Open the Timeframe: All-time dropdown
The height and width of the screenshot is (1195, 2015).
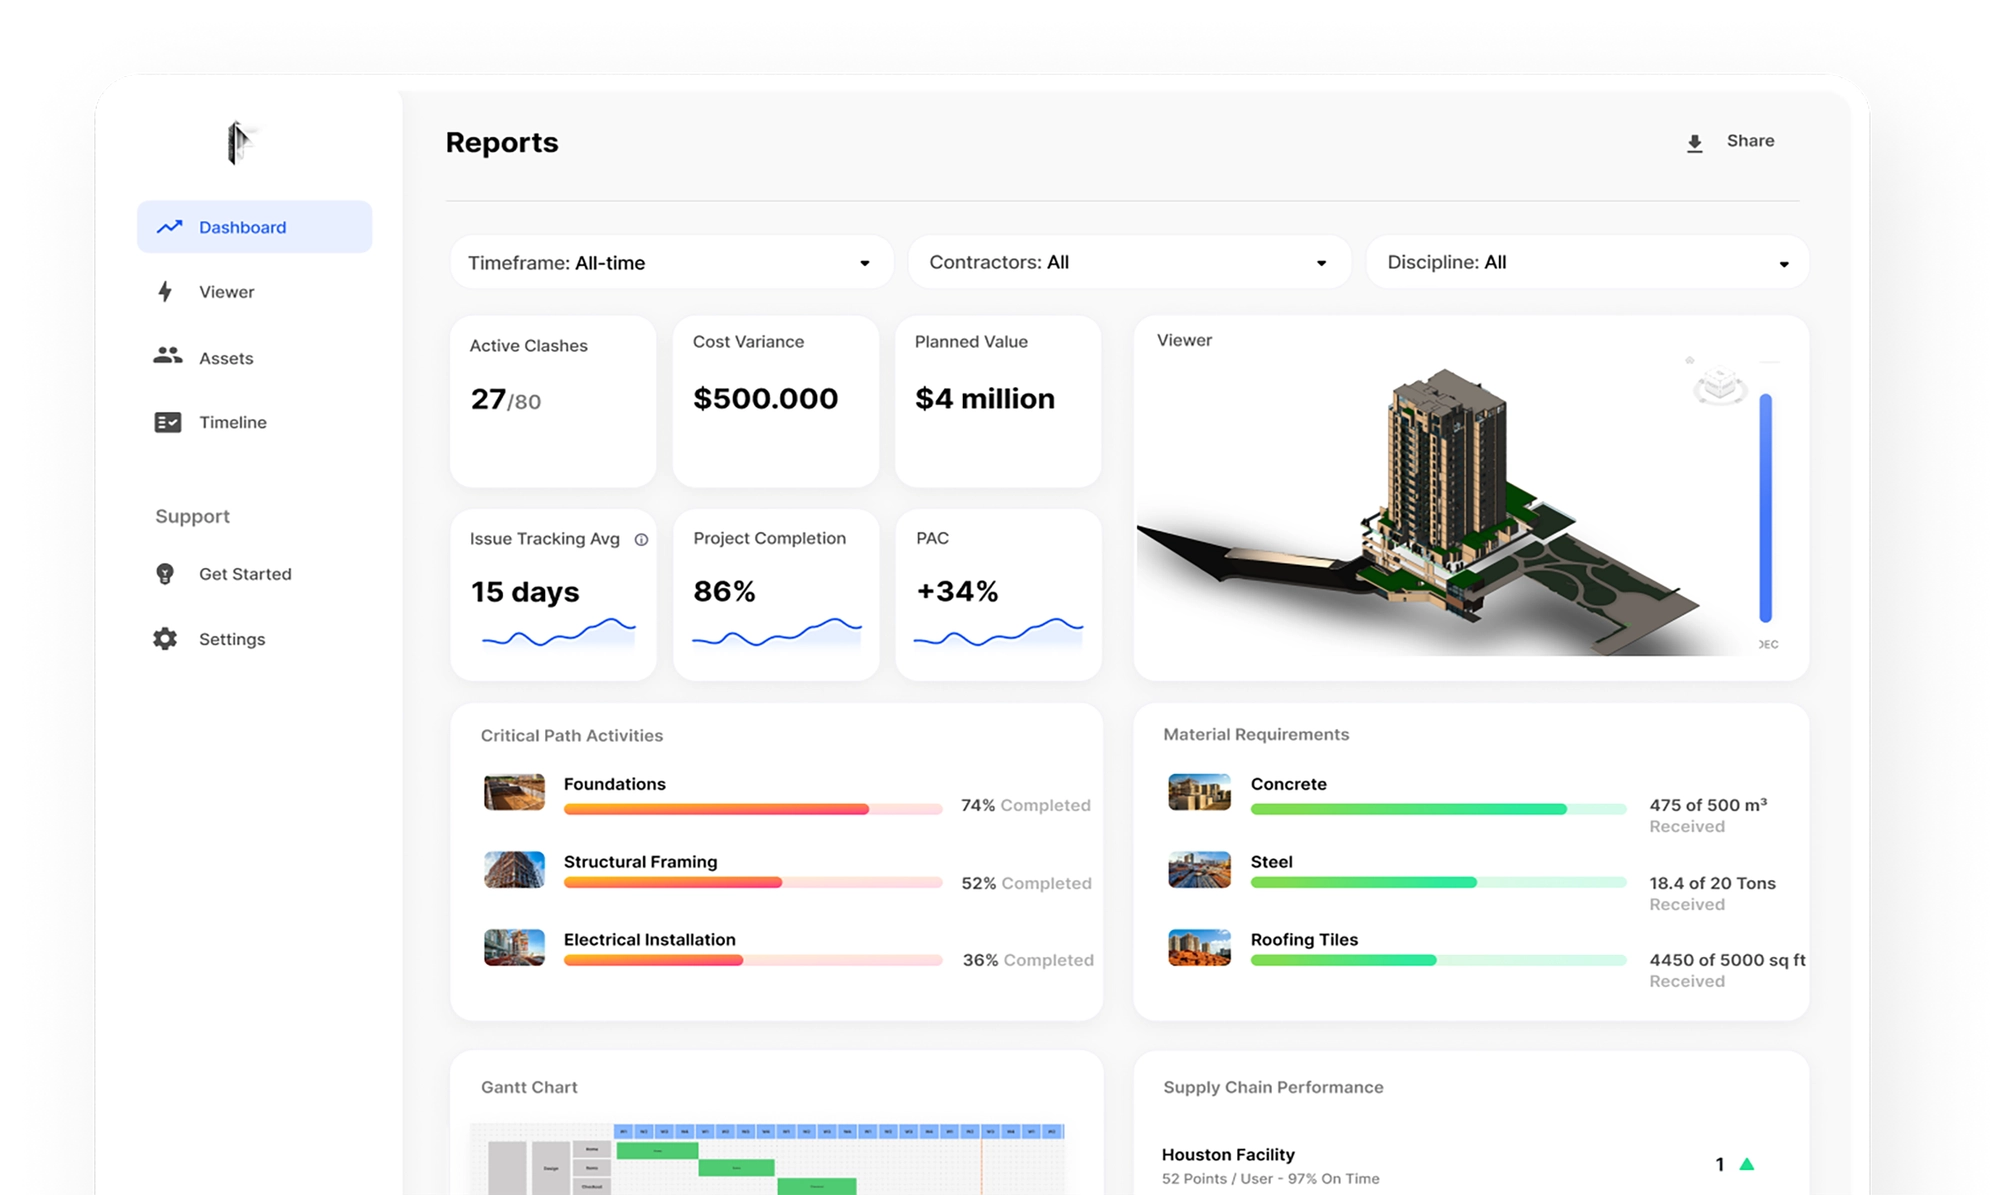(671, 262)
